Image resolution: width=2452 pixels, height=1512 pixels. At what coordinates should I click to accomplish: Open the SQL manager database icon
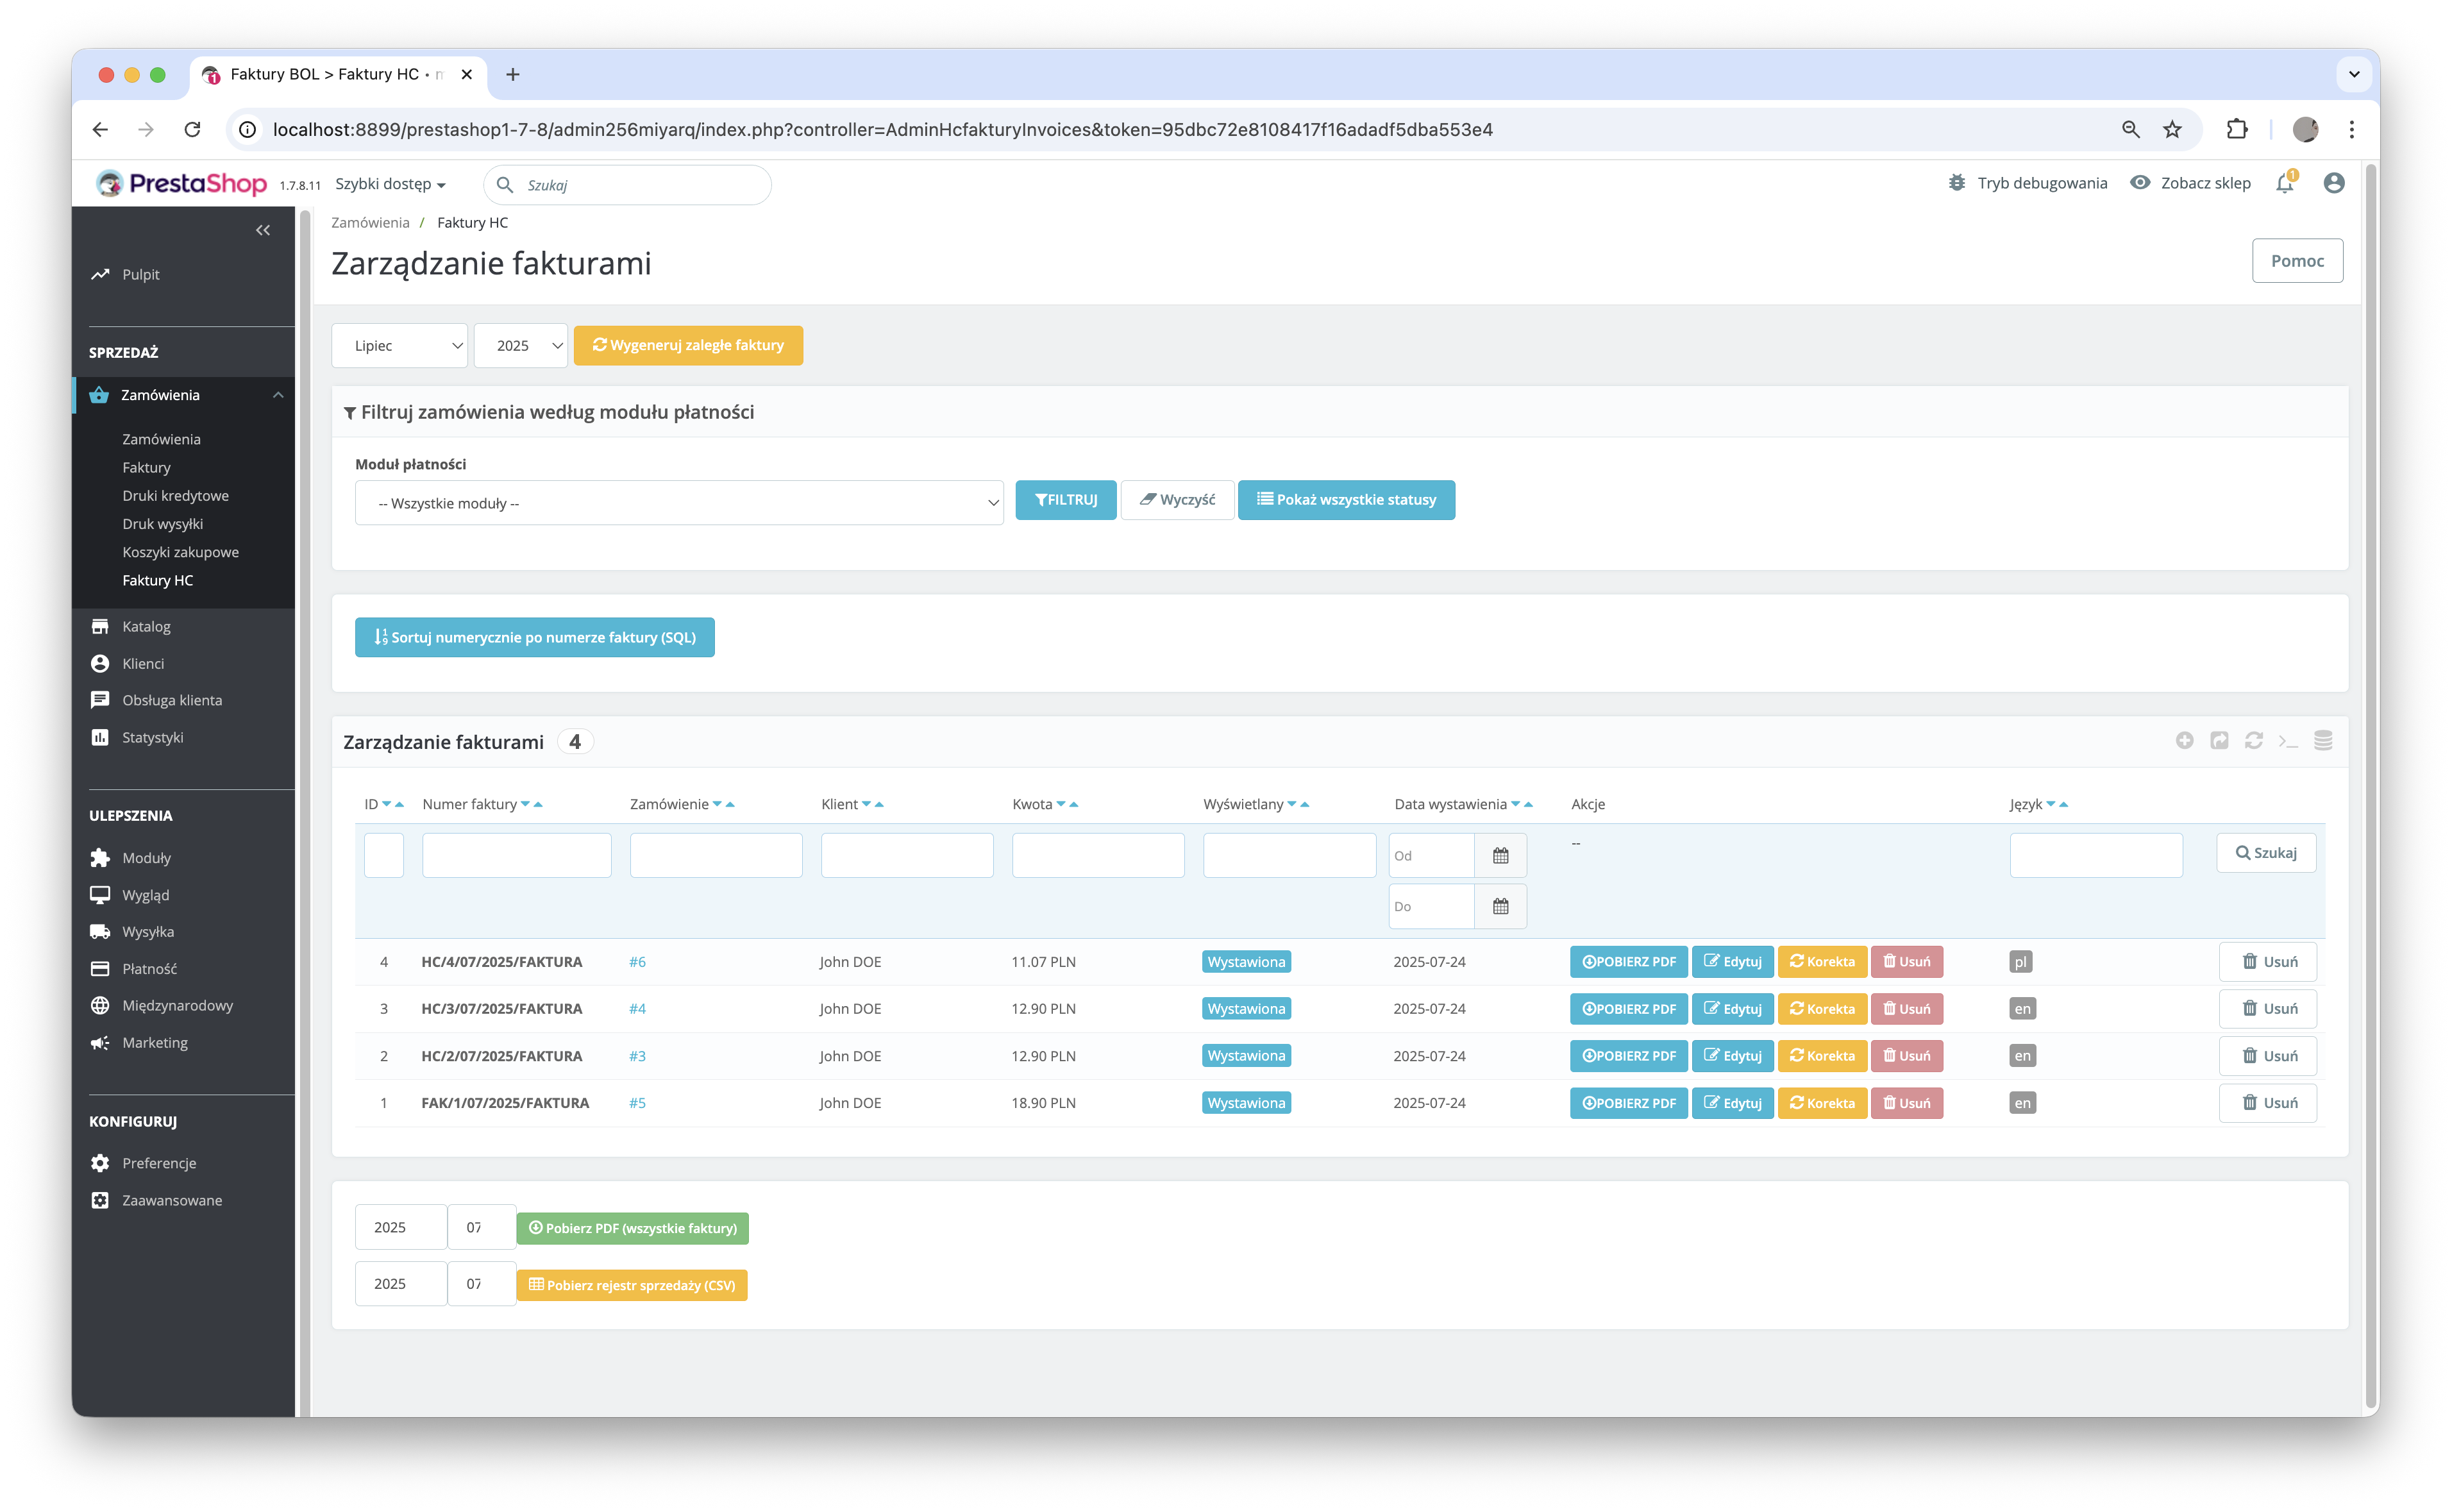pos(2323,740)
